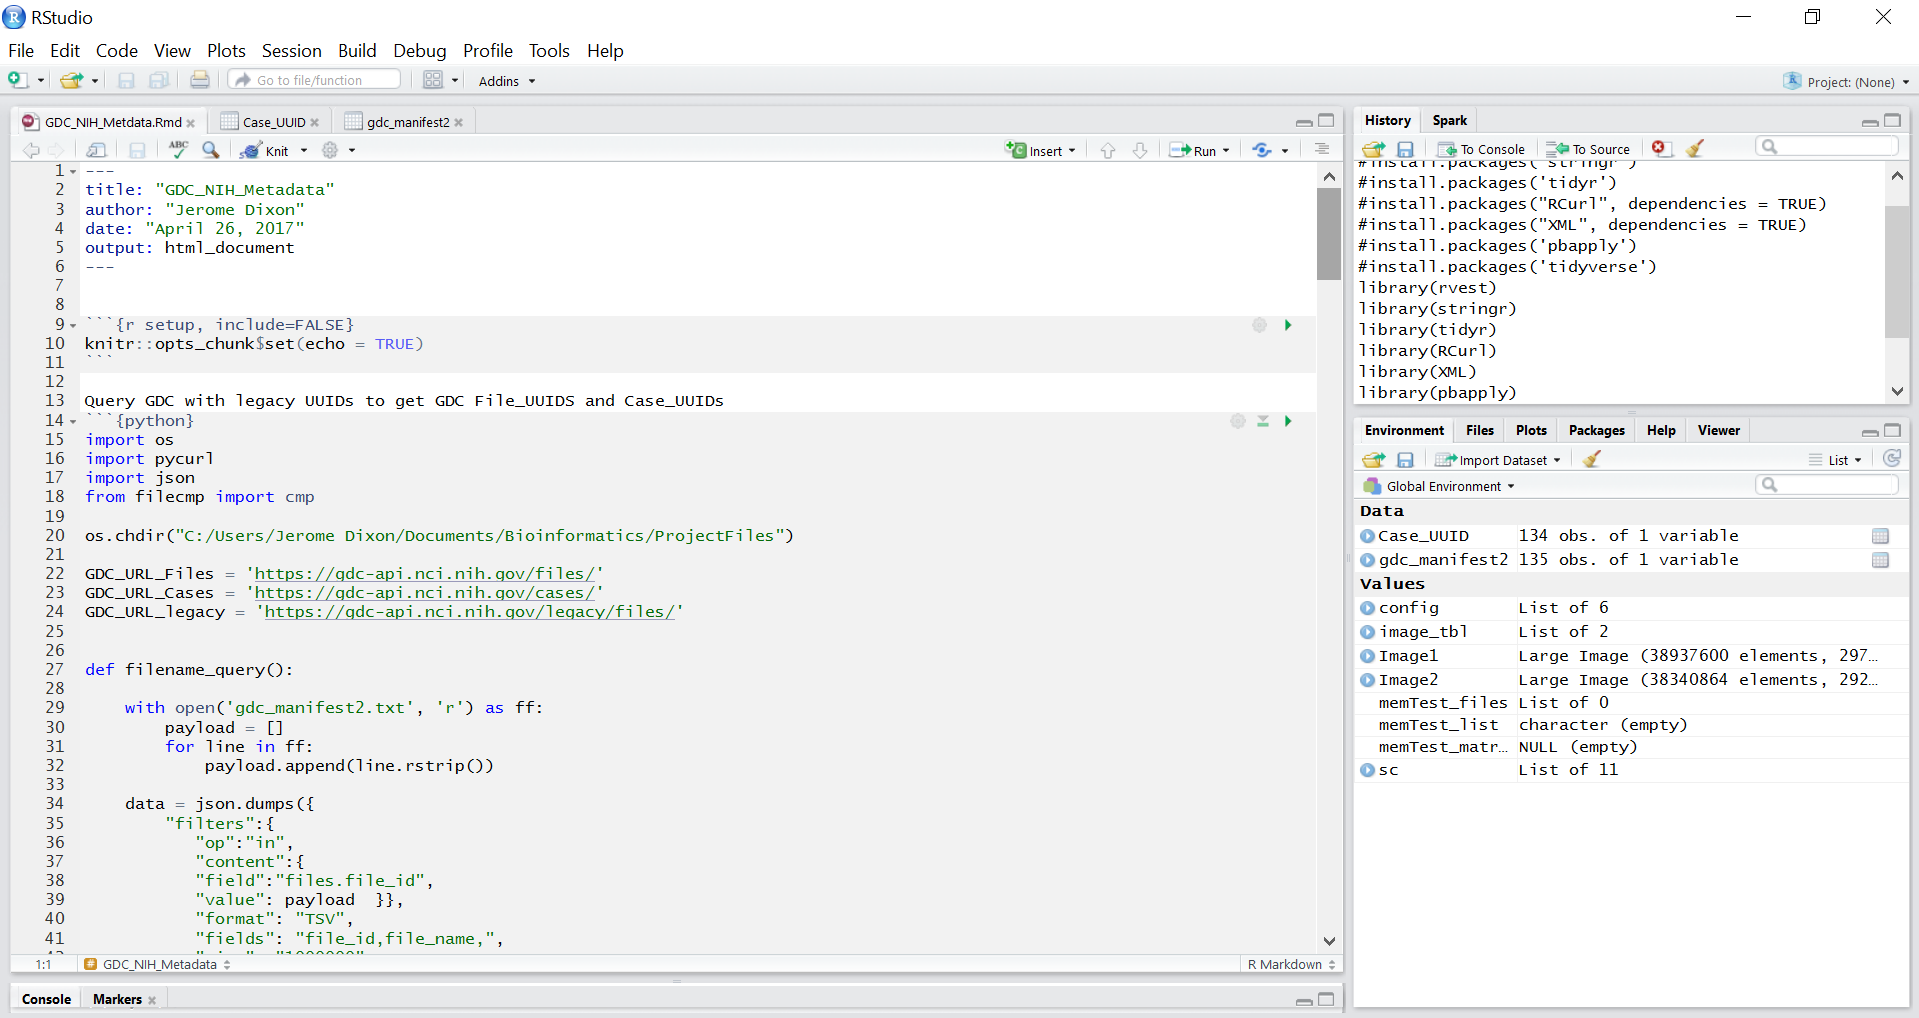Open Project (None) dropdown
The image size is (1919, 1018).
[1847, 82]
